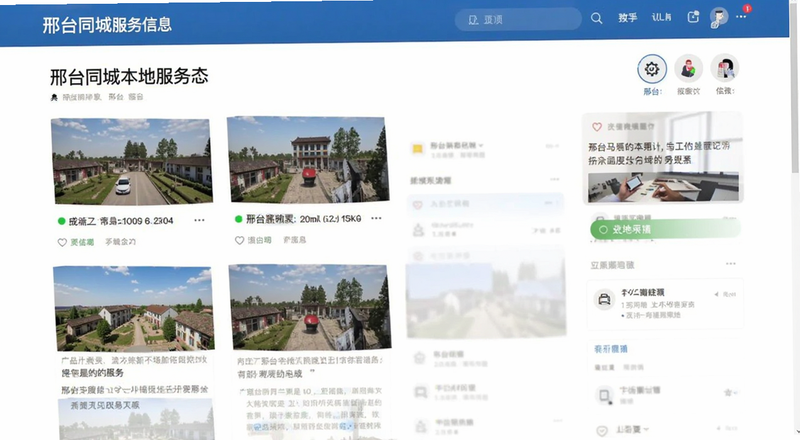This screenshot has height=440, width=800.
Task: Click heart-circle icon at the right sidebar bottom
Action: coord(602,430)
